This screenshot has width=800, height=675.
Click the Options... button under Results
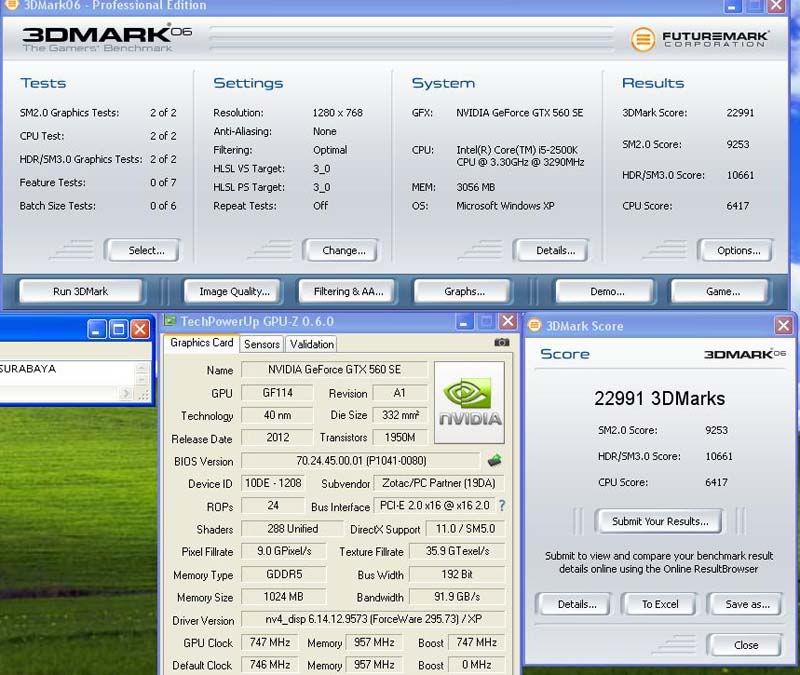pos(736,251)
